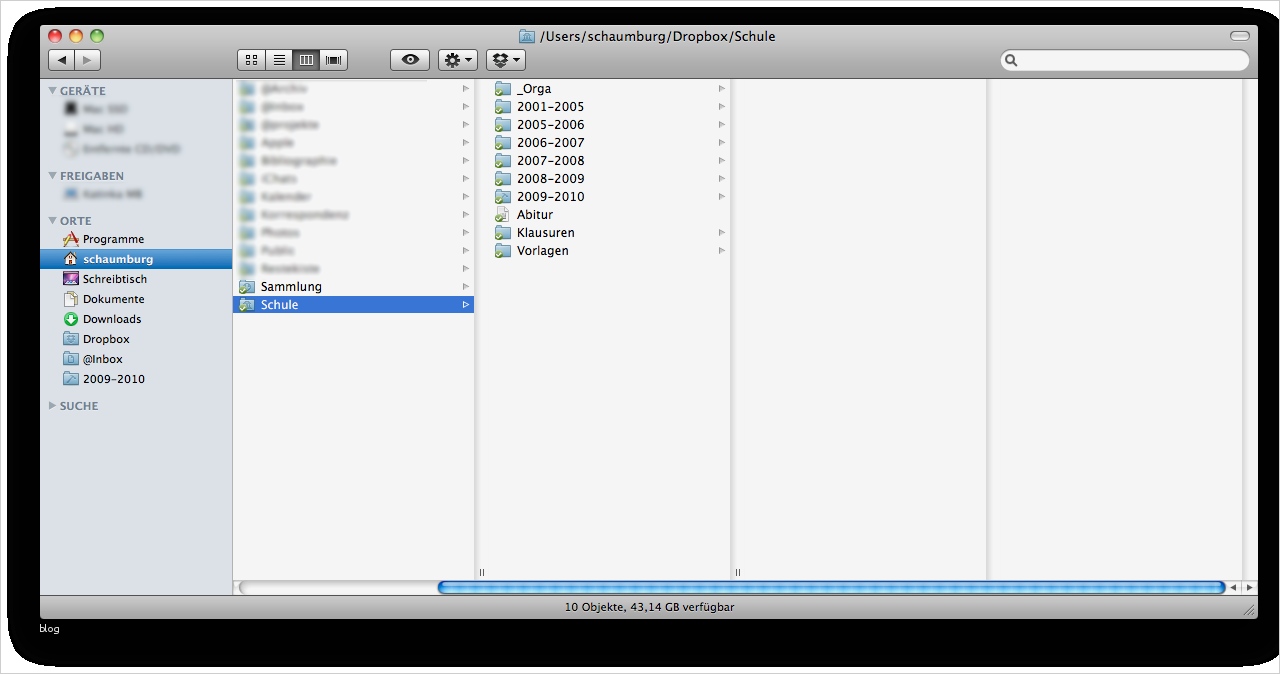Click the schaumburg home icon
The width and height of the screenshot is (1280, 674).
[x=70, y=259]
